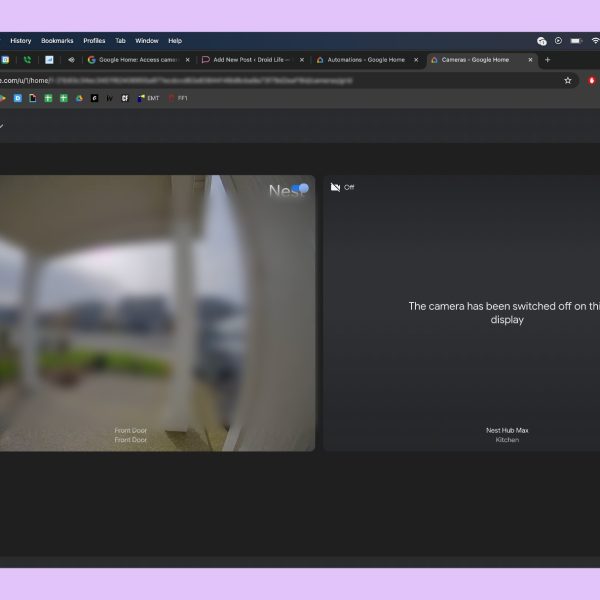
Task: Open a new browser tab with plus
Action: (x=547, y=60)
